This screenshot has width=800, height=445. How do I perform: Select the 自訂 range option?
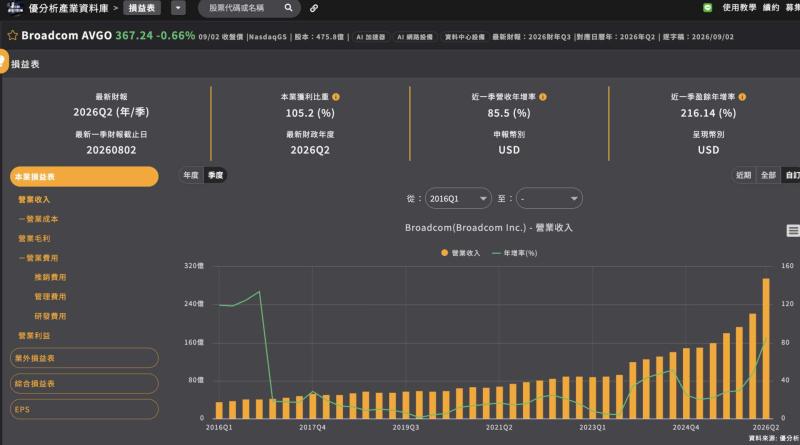click(792, 175)
